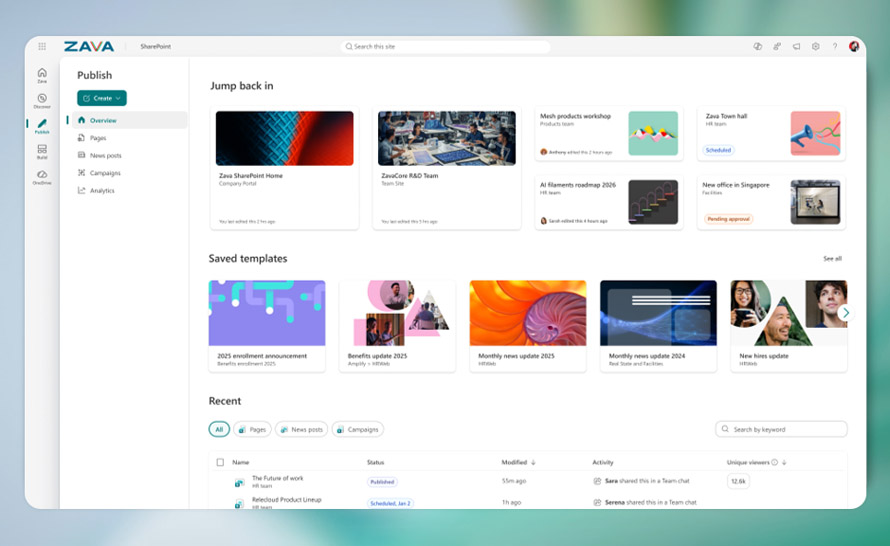Filter Recent by the Campaigns pill
Viewport: 890px width, 546px height.
(x=358, y=429)
